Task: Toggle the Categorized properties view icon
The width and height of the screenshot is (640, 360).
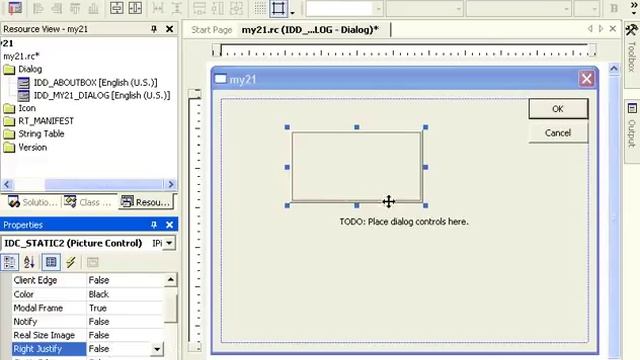Action: pos(9,262)
